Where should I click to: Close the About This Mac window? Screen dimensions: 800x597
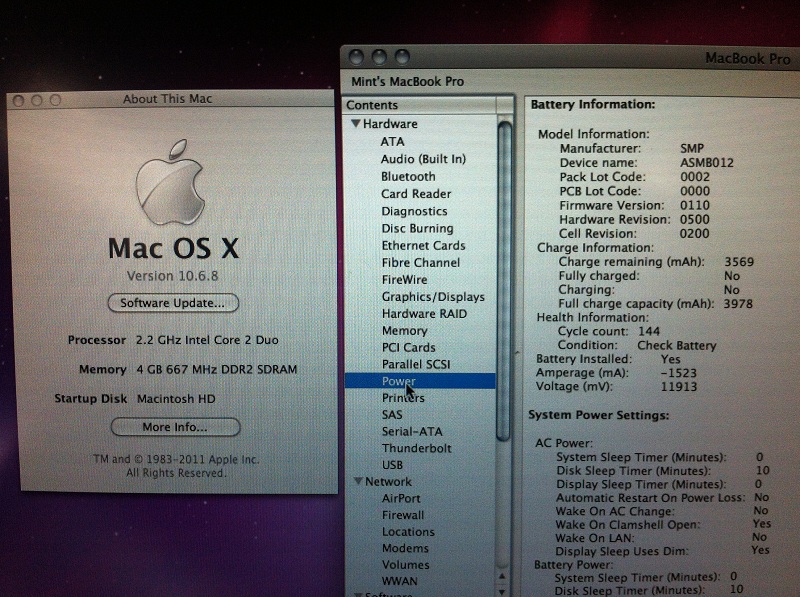click(18, 101)
